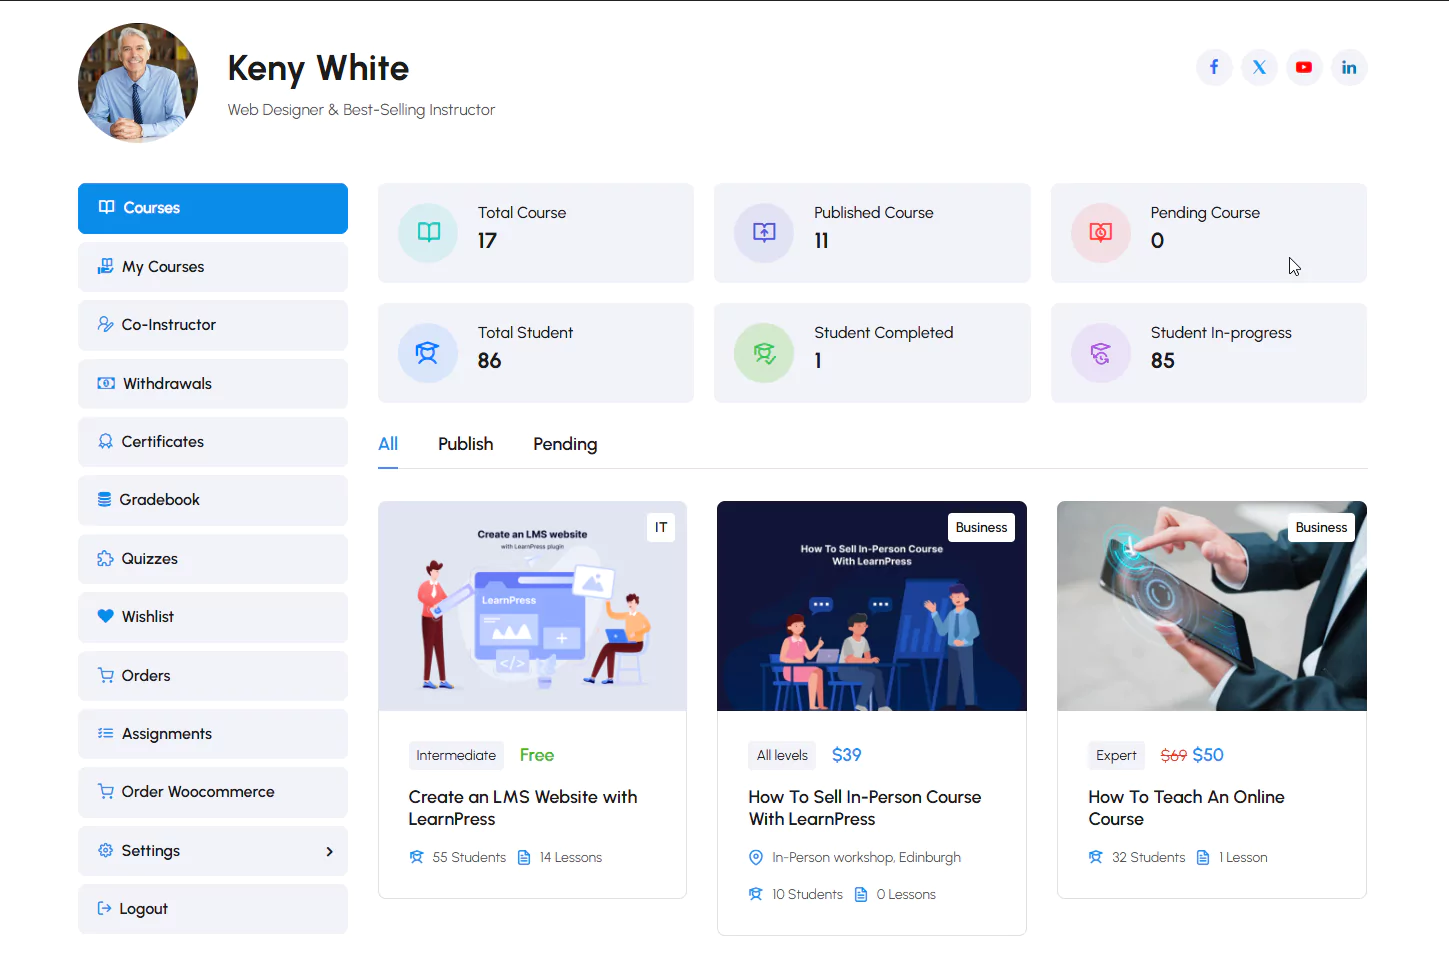1449x962 pixels.
Task: Open the LinkedIn profile icon
Action: click(x=1349, y=67)
